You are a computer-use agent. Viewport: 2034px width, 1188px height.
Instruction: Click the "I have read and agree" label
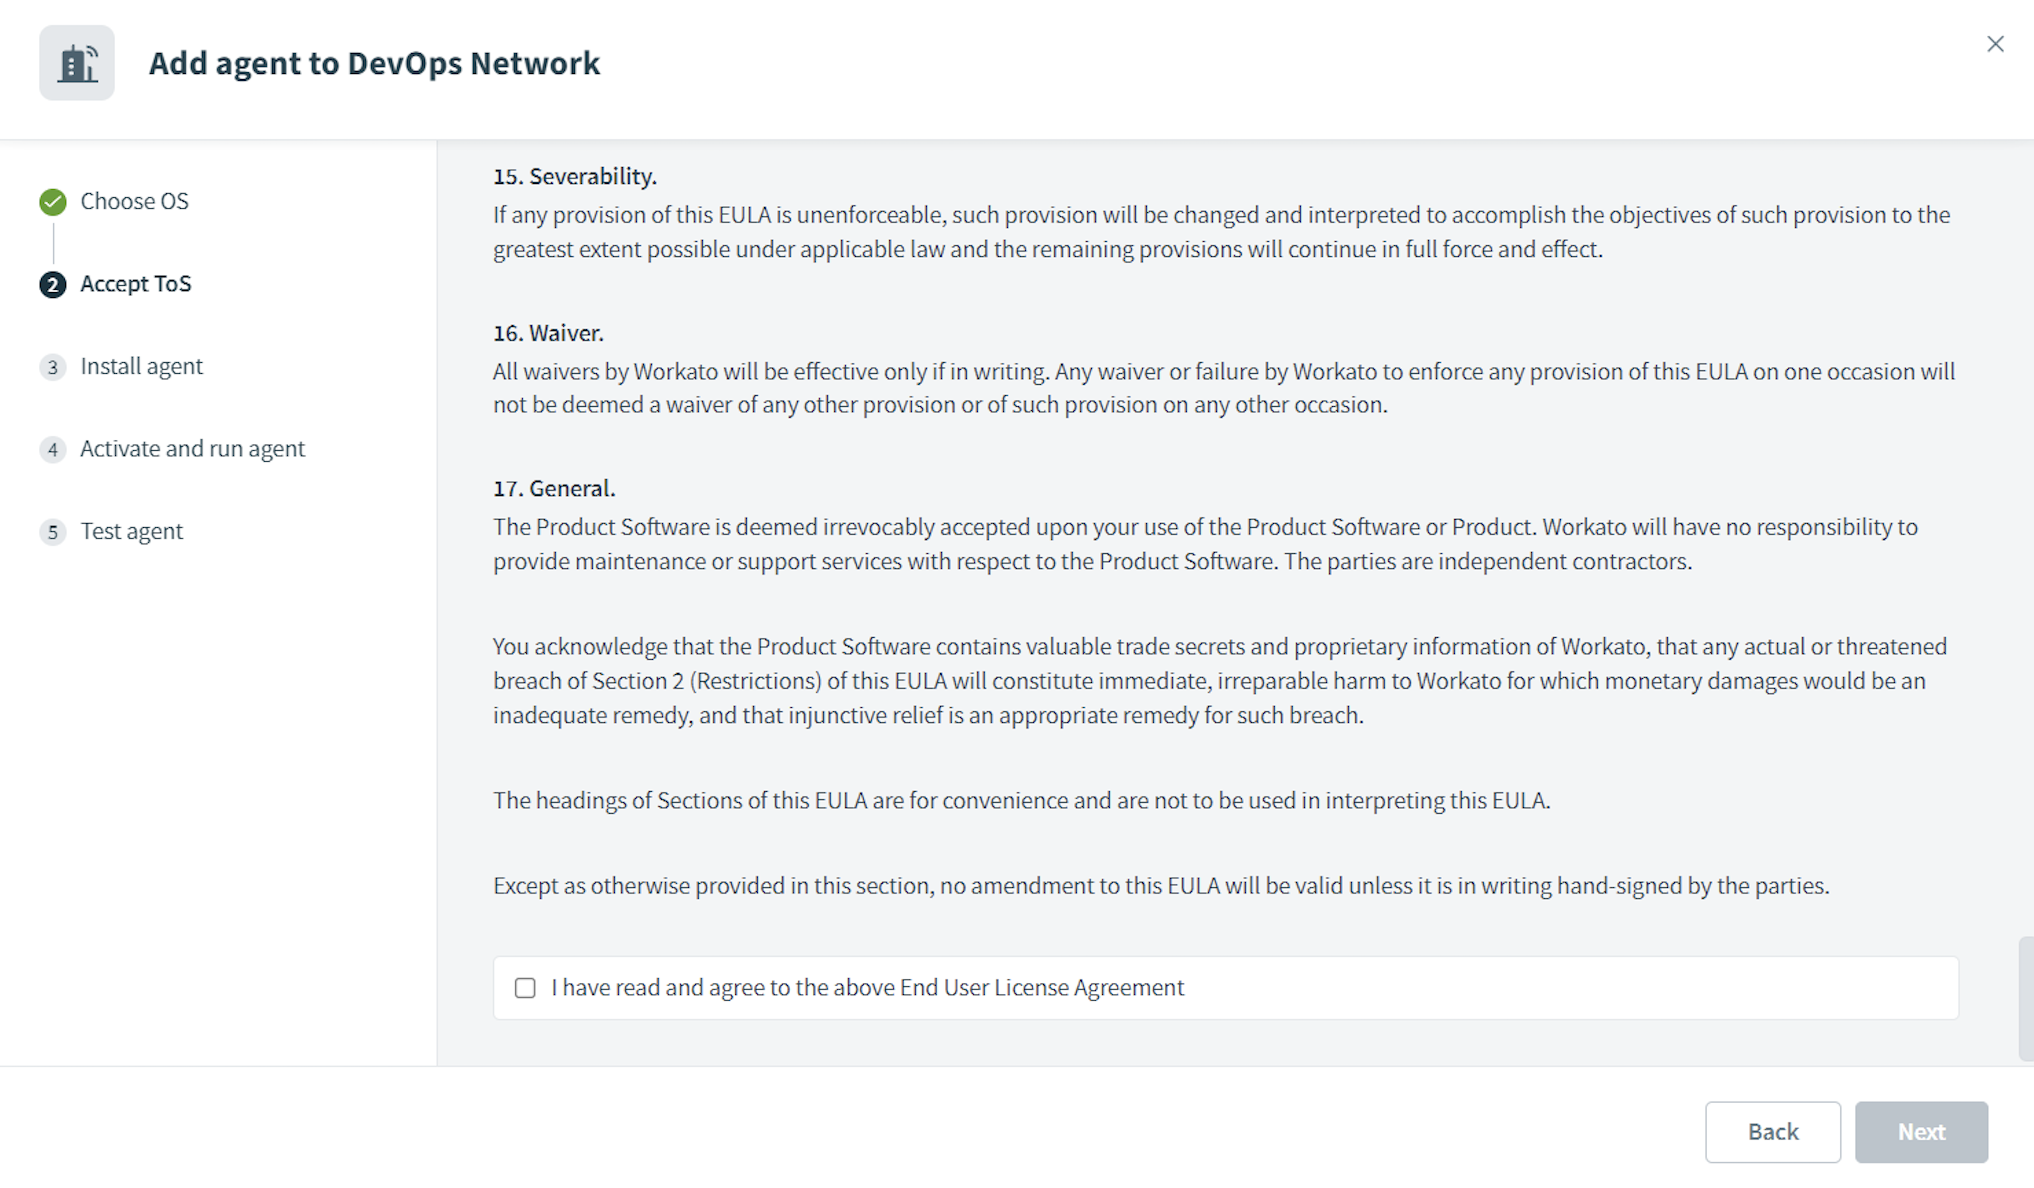click(867, 988)
